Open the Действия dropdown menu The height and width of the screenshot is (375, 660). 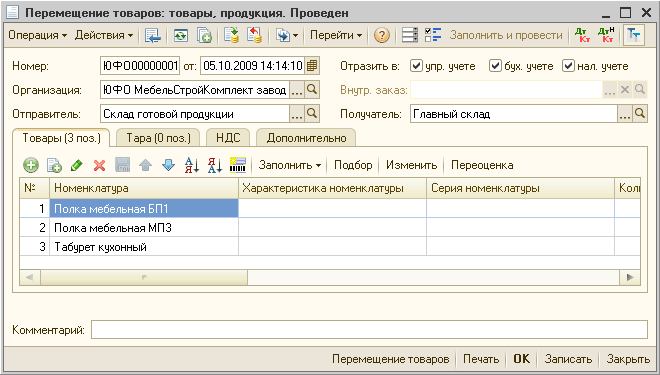point(104,35)
